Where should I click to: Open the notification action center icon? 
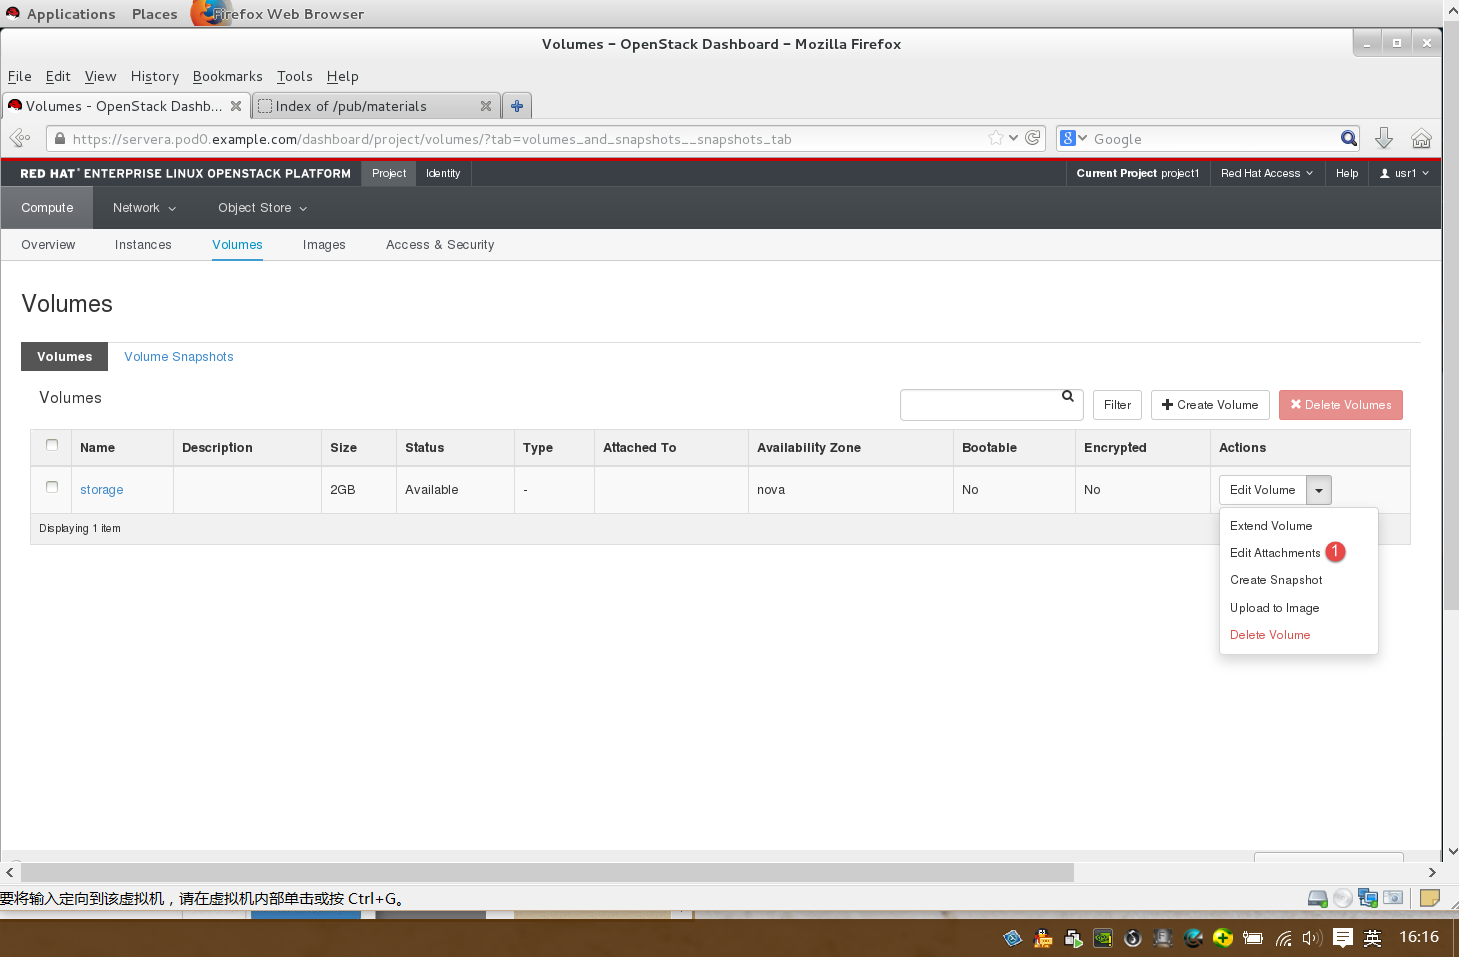(1343, 938)
